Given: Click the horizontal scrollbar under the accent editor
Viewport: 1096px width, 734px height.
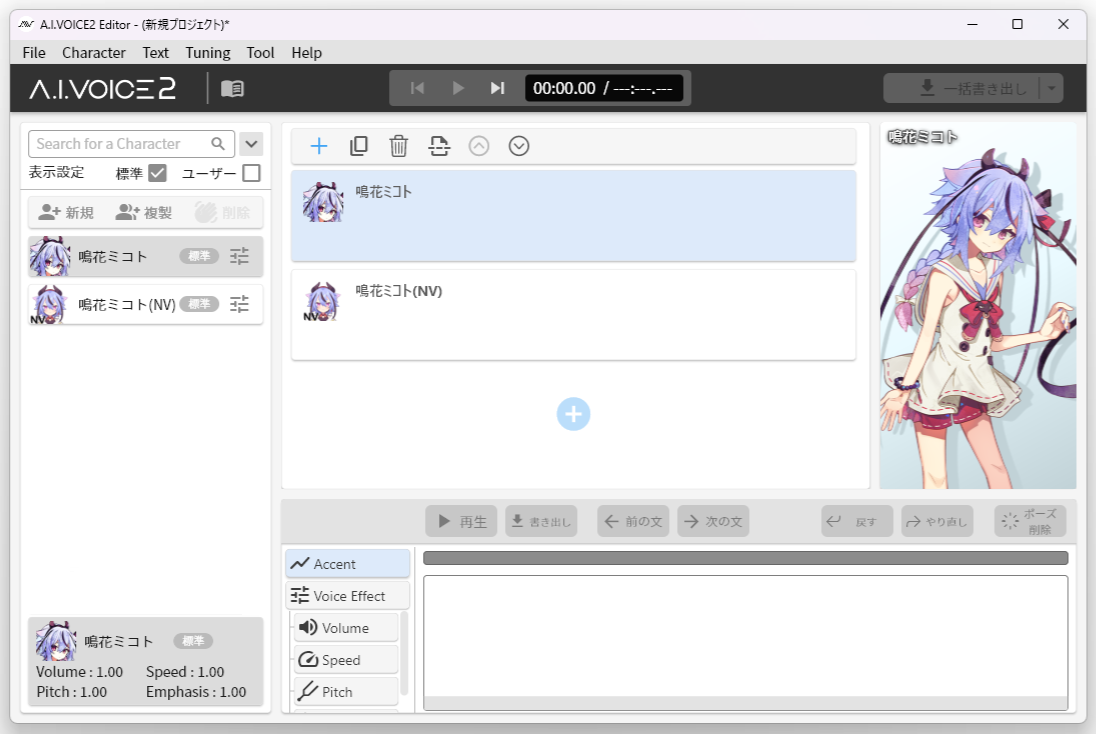Looking at the screenshot, I should (x=745, y=703).
